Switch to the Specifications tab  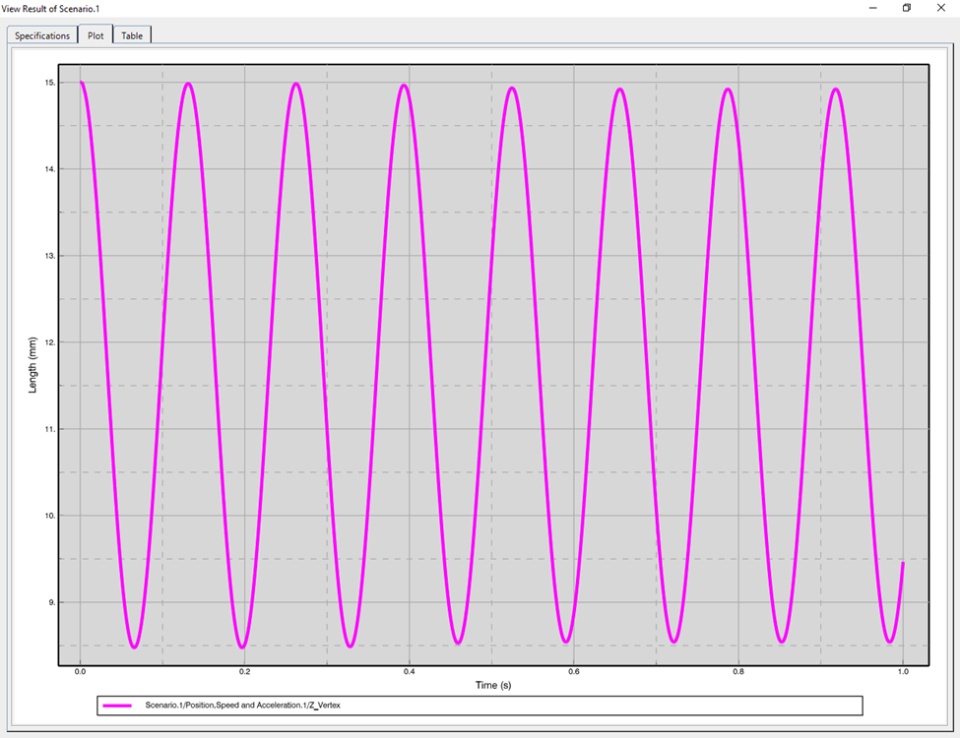[x=42, y=36]
